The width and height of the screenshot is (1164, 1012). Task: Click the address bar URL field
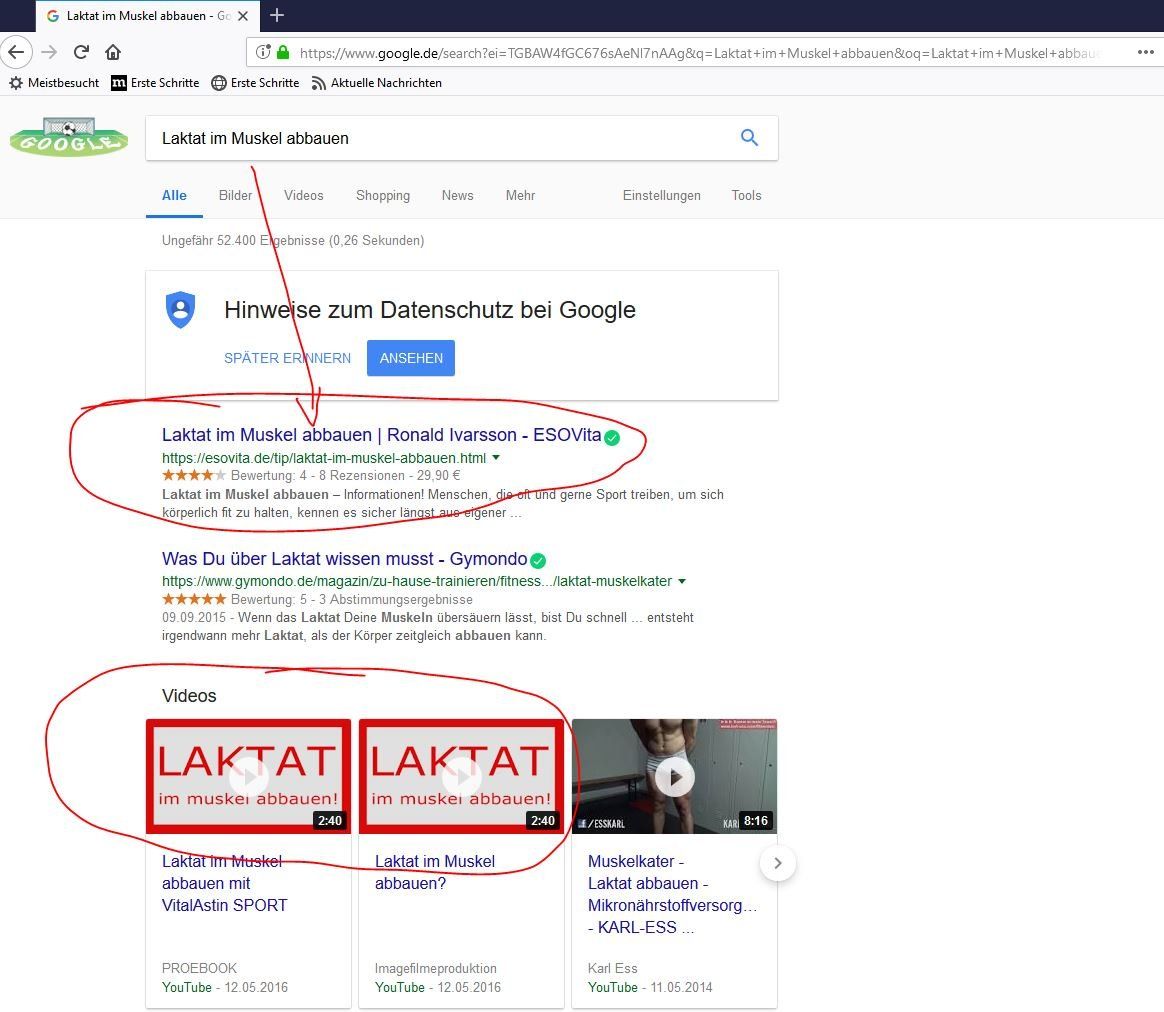point(698,53)
